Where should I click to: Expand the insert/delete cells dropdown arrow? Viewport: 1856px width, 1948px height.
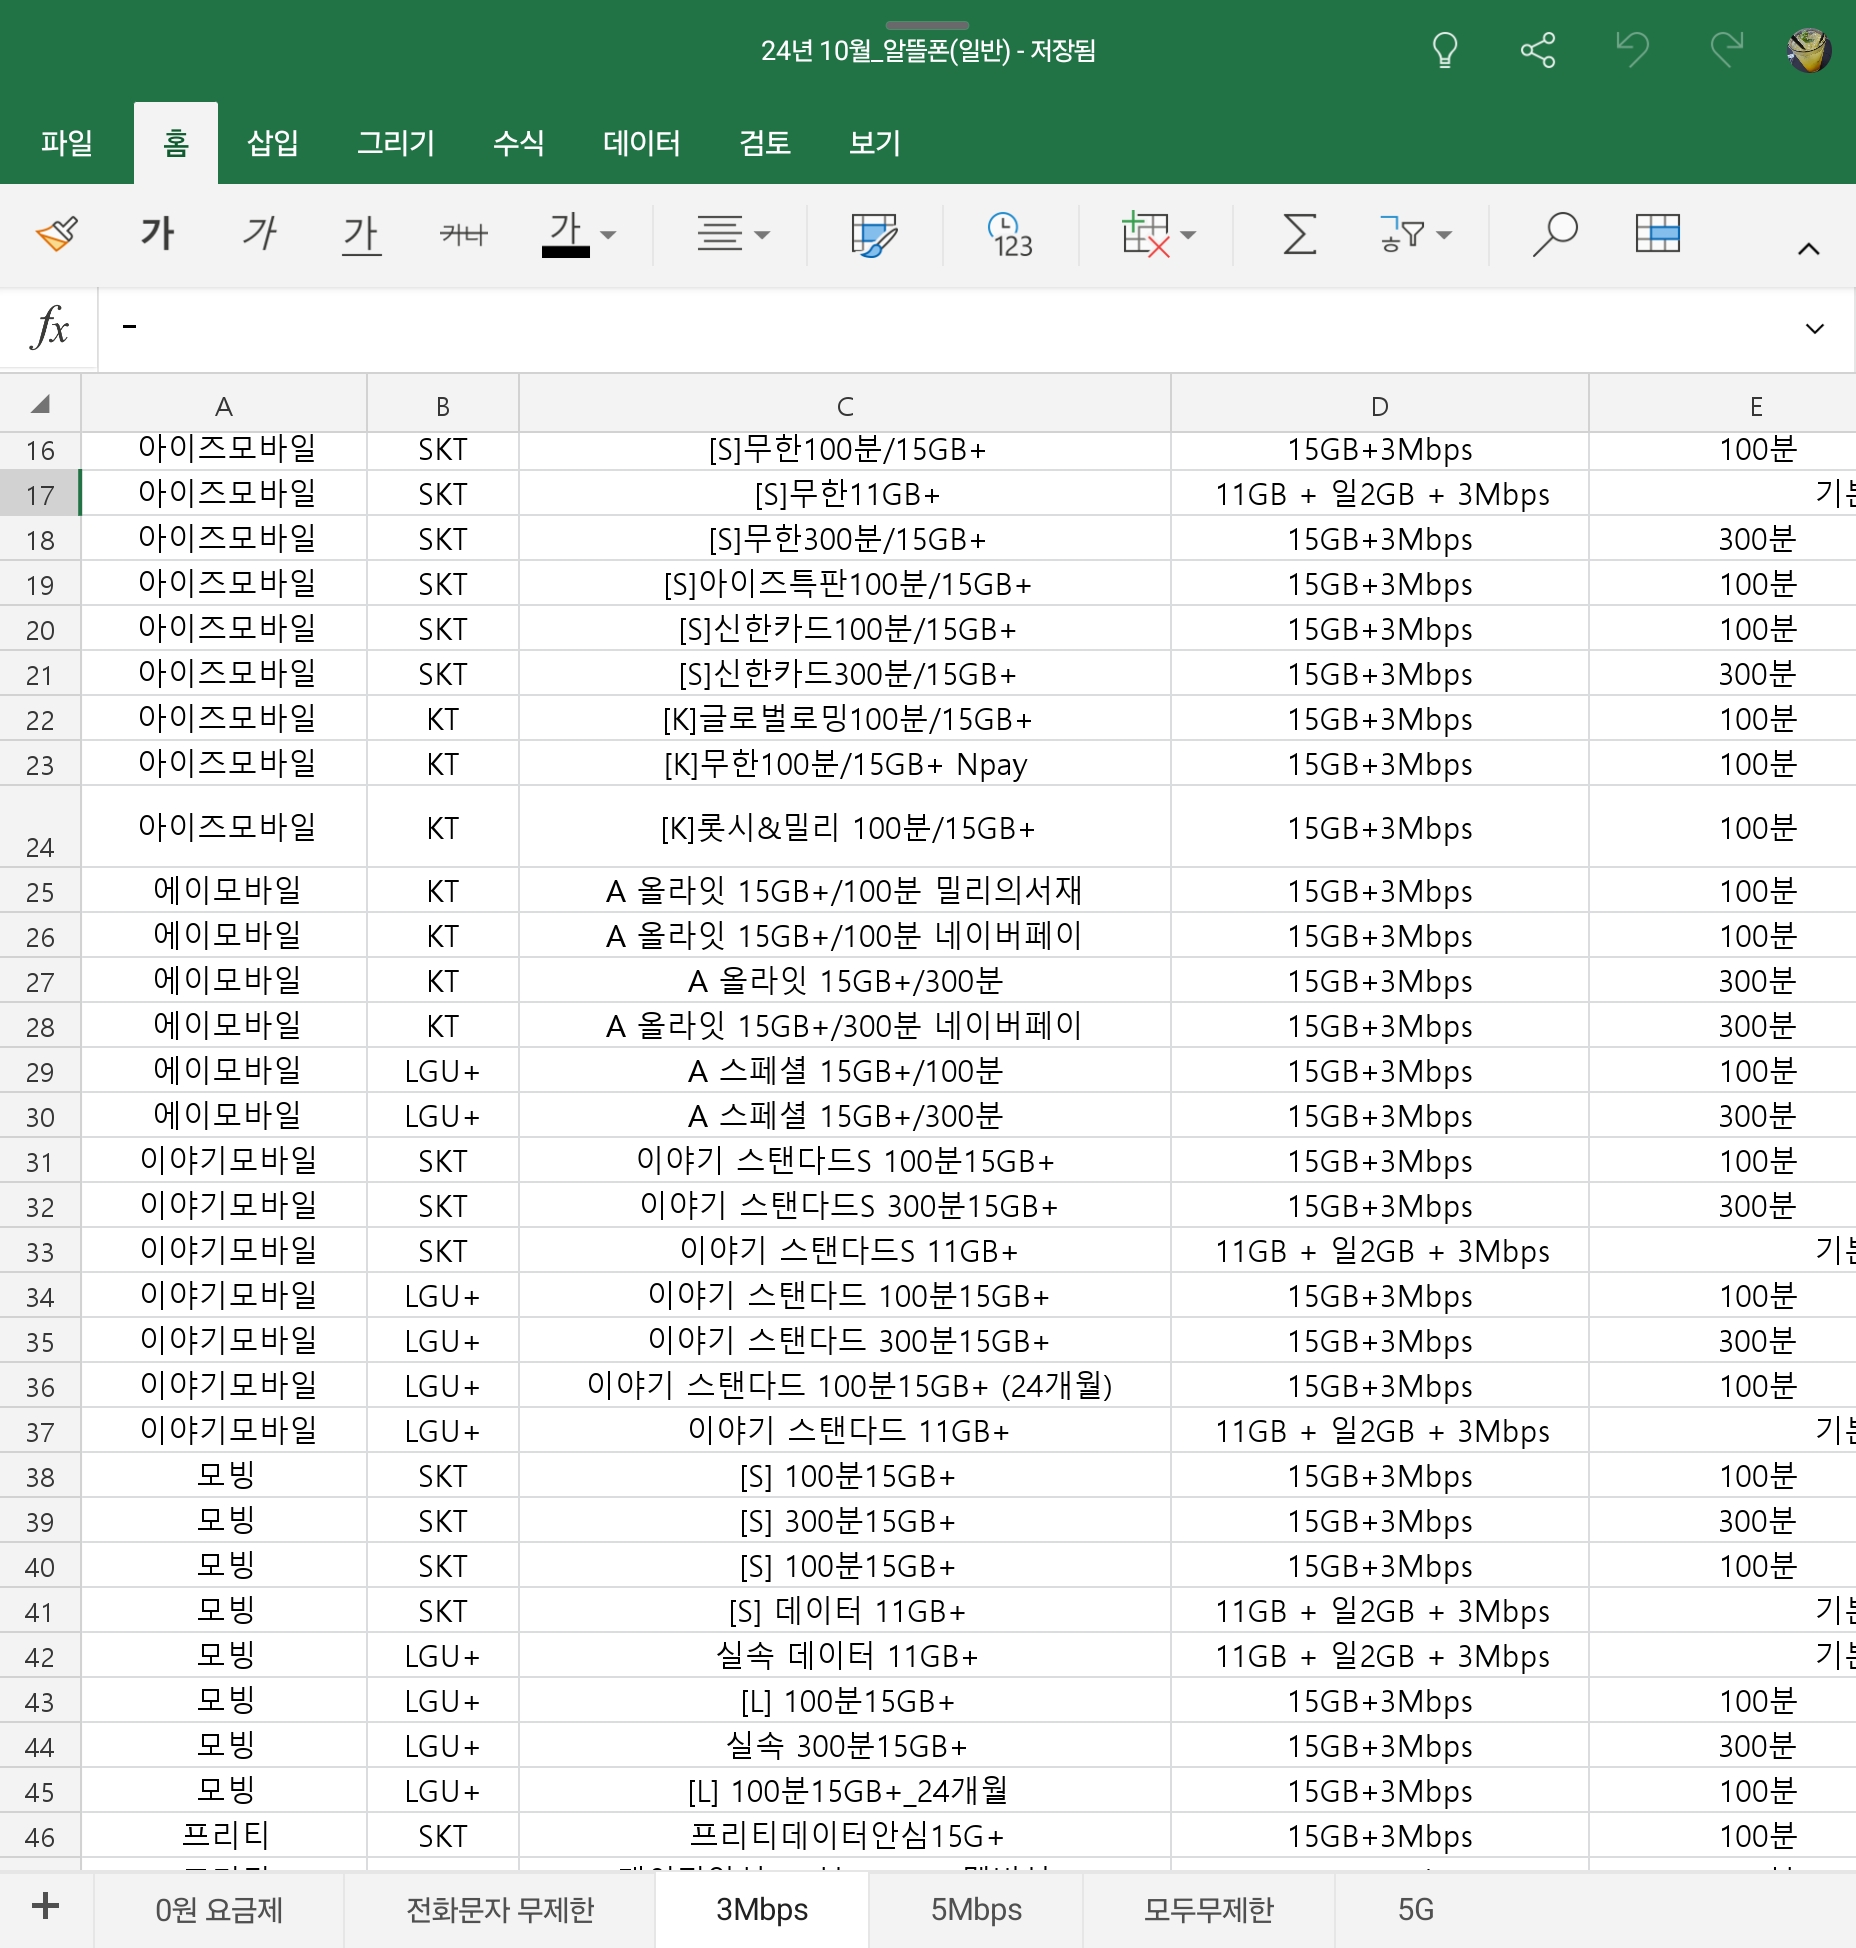click(x=1188, y=236)
